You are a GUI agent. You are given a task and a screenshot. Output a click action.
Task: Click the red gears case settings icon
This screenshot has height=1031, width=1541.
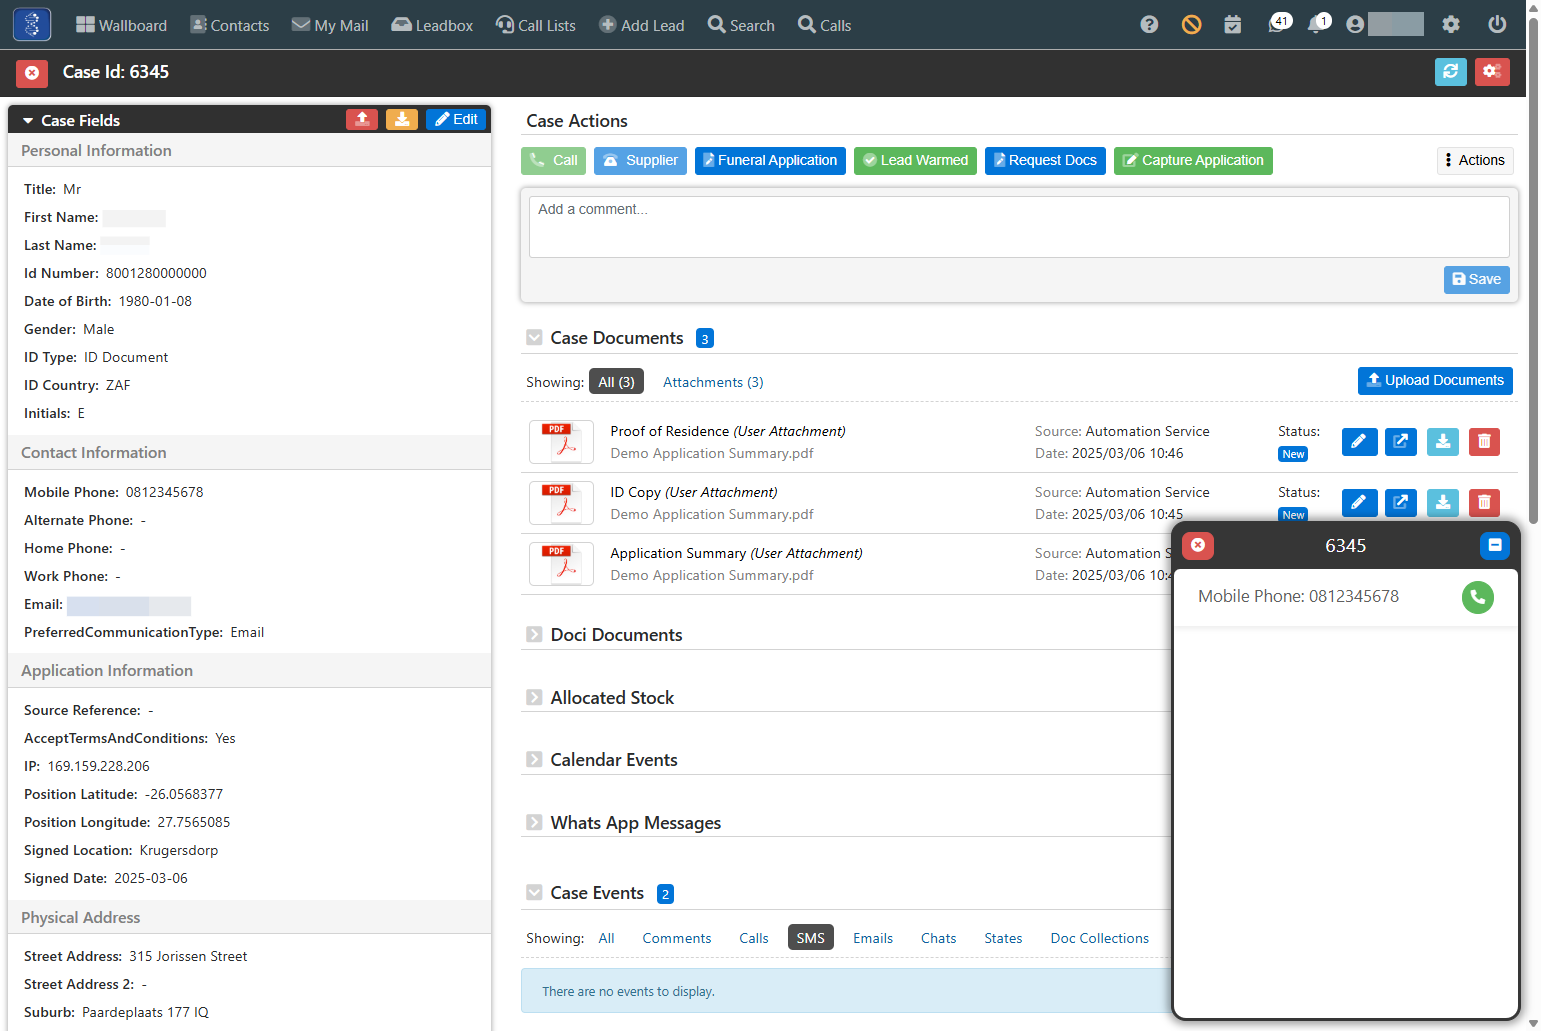tap(1492, 72)
